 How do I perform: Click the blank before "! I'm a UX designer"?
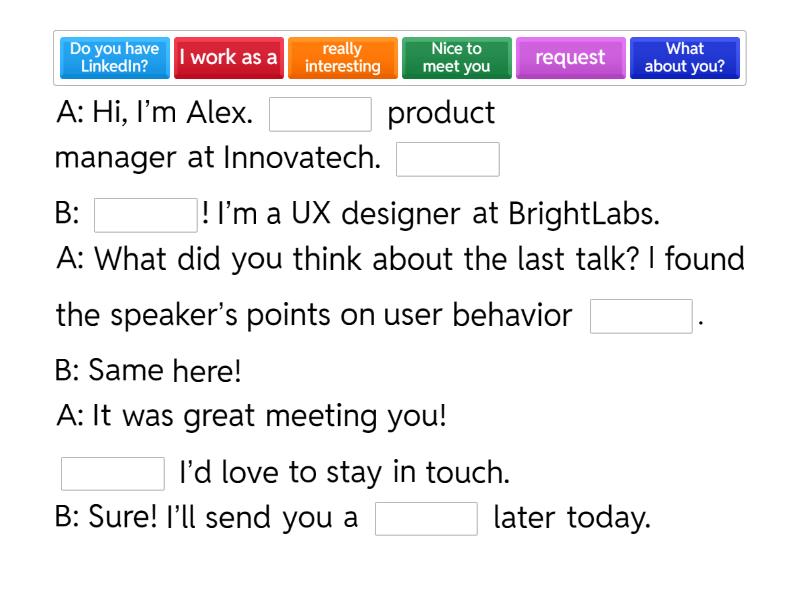click(145, 215)
